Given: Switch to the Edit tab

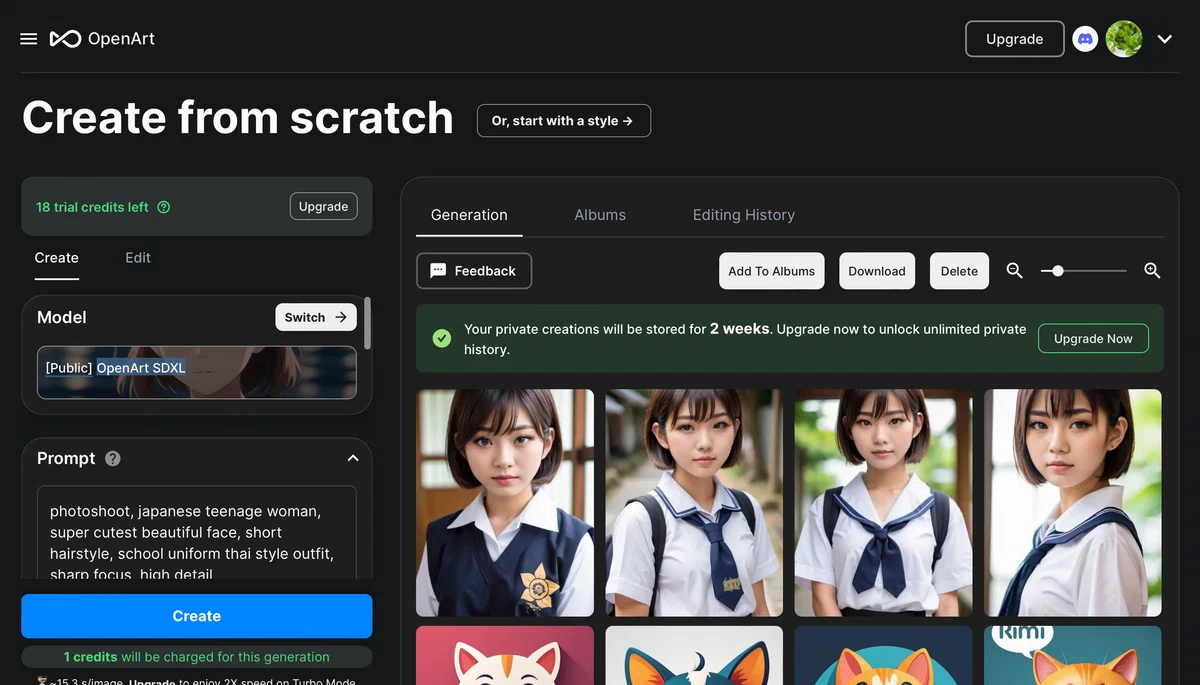Looking at the screenshot, I should point(138,258).
